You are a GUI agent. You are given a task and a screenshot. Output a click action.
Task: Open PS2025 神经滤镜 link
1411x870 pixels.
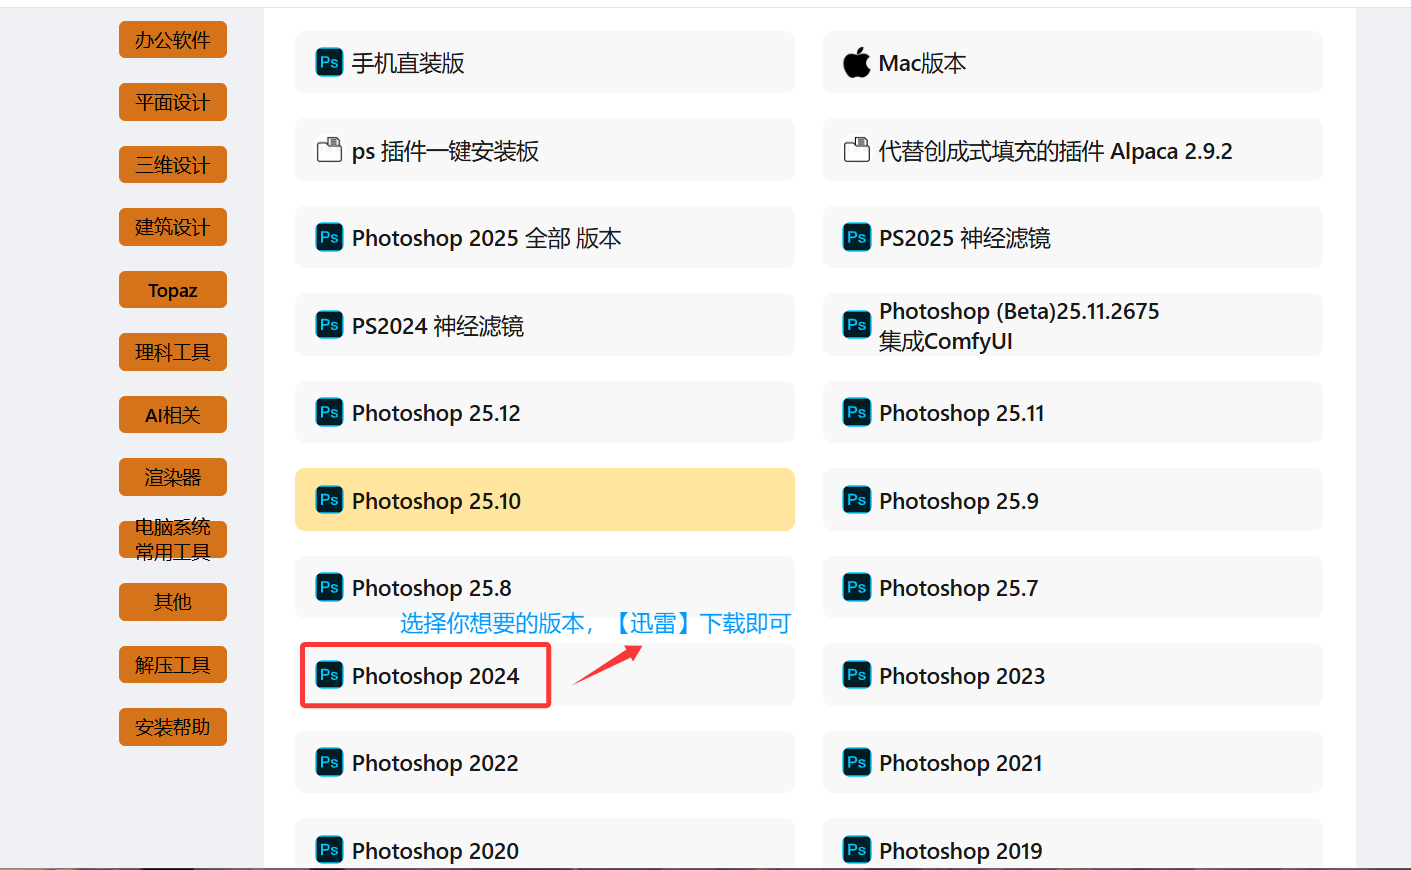click(1073, 237)
